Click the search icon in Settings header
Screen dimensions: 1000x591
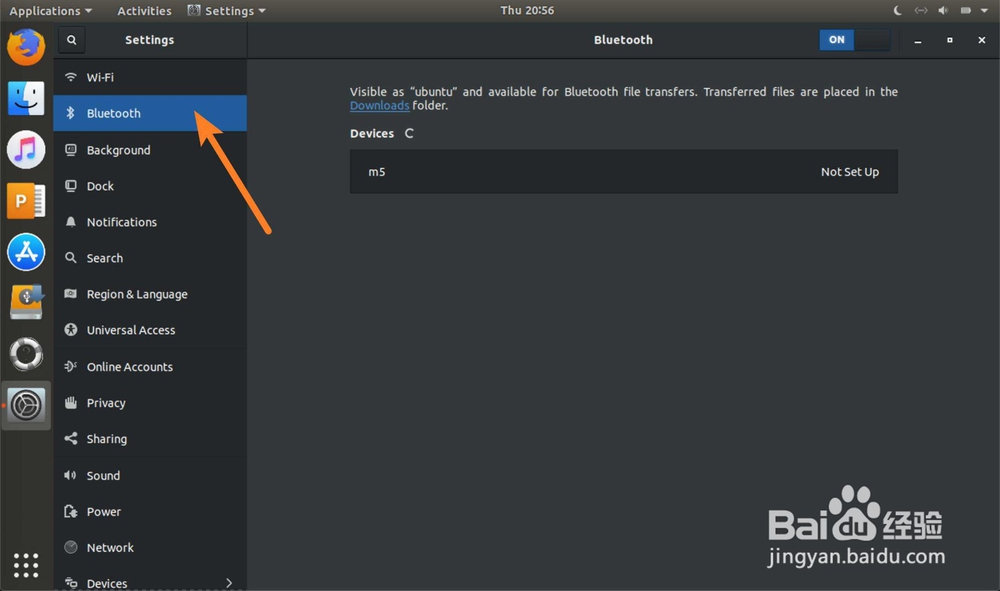coord(71,40)
